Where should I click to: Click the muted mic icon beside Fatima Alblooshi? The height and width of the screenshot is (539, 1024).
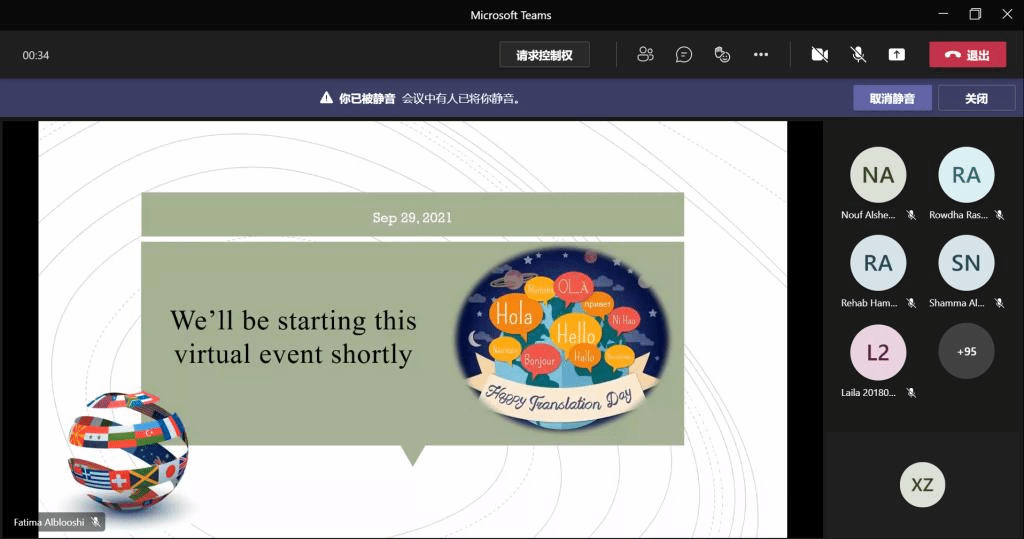pos(96,522)
